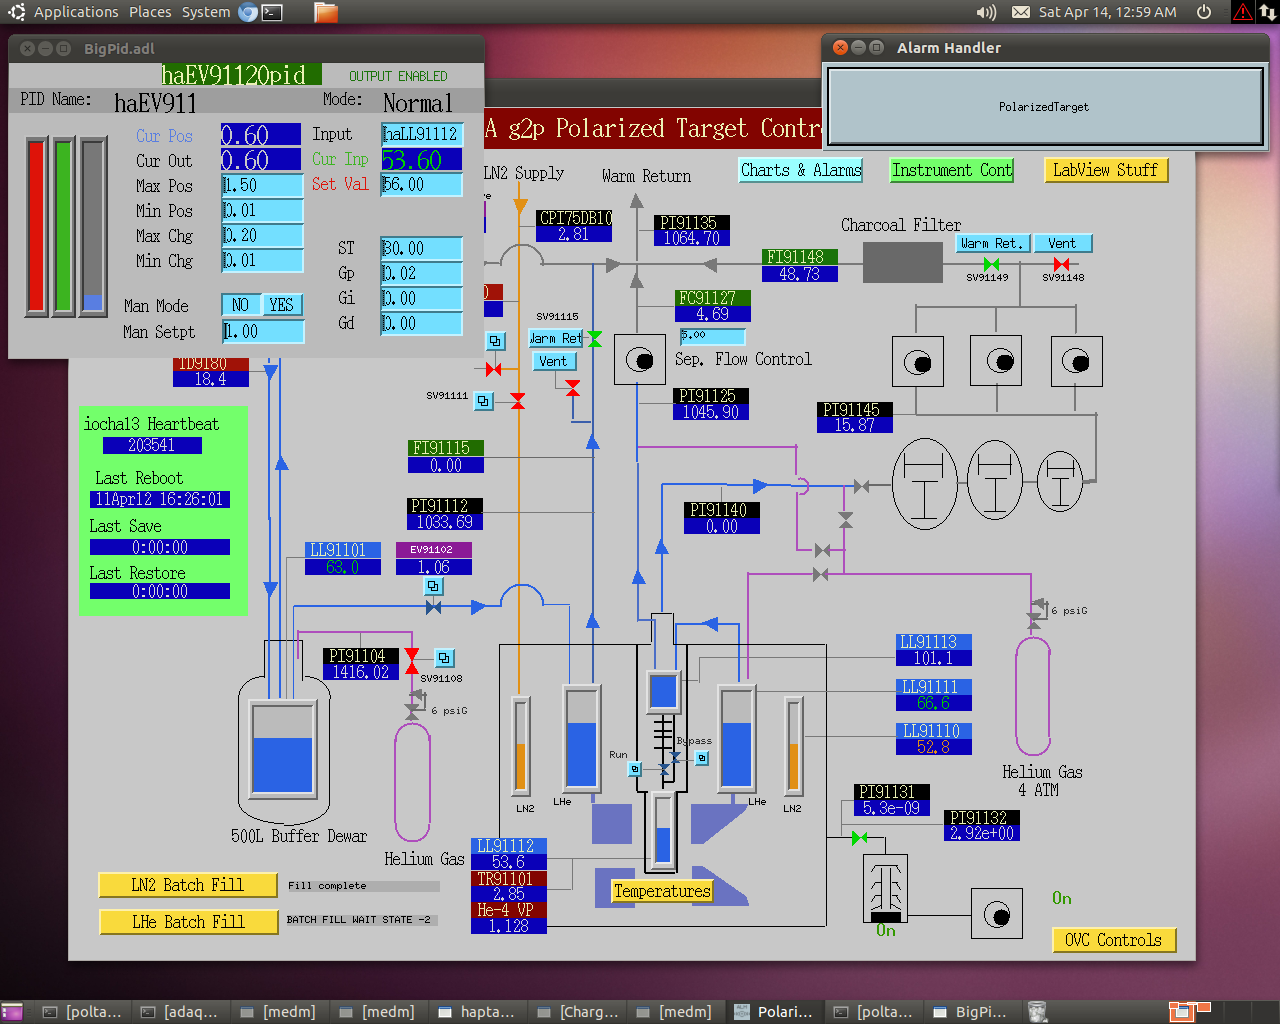Start the LHe Batch Fill

(x=188, y=922)
